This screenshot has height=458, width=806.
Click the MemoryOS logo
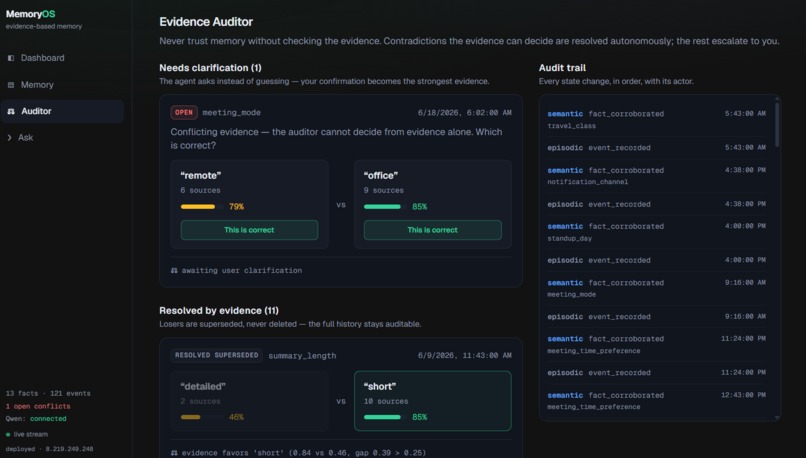point(30,14)
